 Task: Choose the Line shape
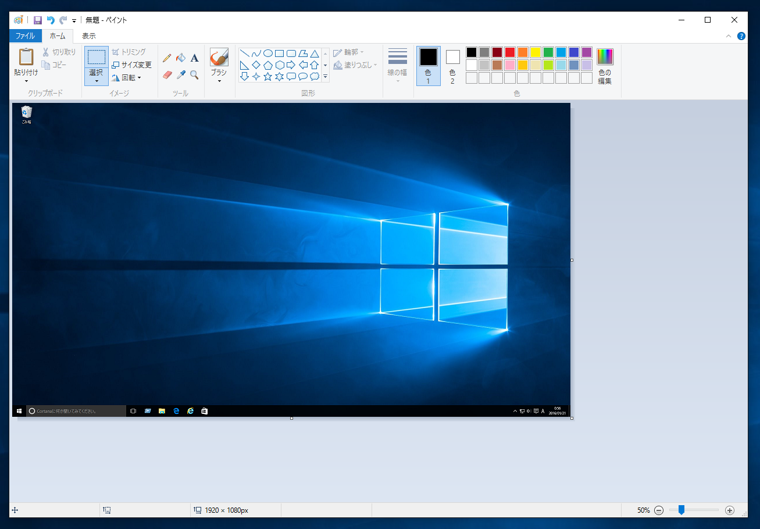(x=244, y=53)
